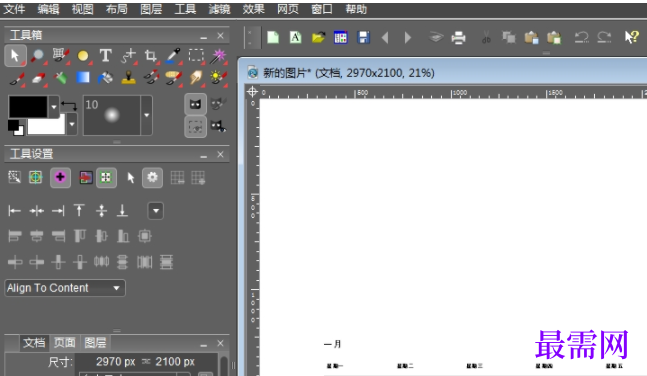Open the brush size 10 dropdown arrow

(x=146, y=115)
